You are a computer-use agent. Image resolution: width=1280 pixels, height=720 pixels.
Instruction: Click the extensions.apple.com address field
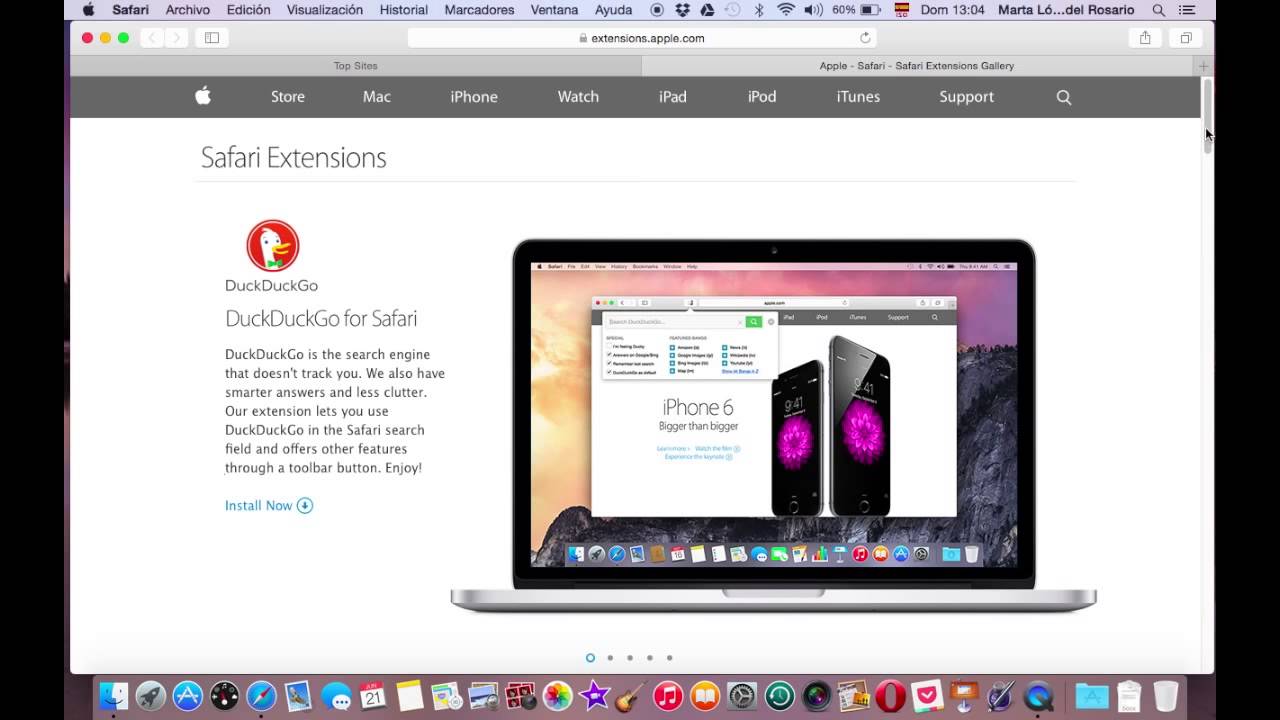click(x=642, y=38)
